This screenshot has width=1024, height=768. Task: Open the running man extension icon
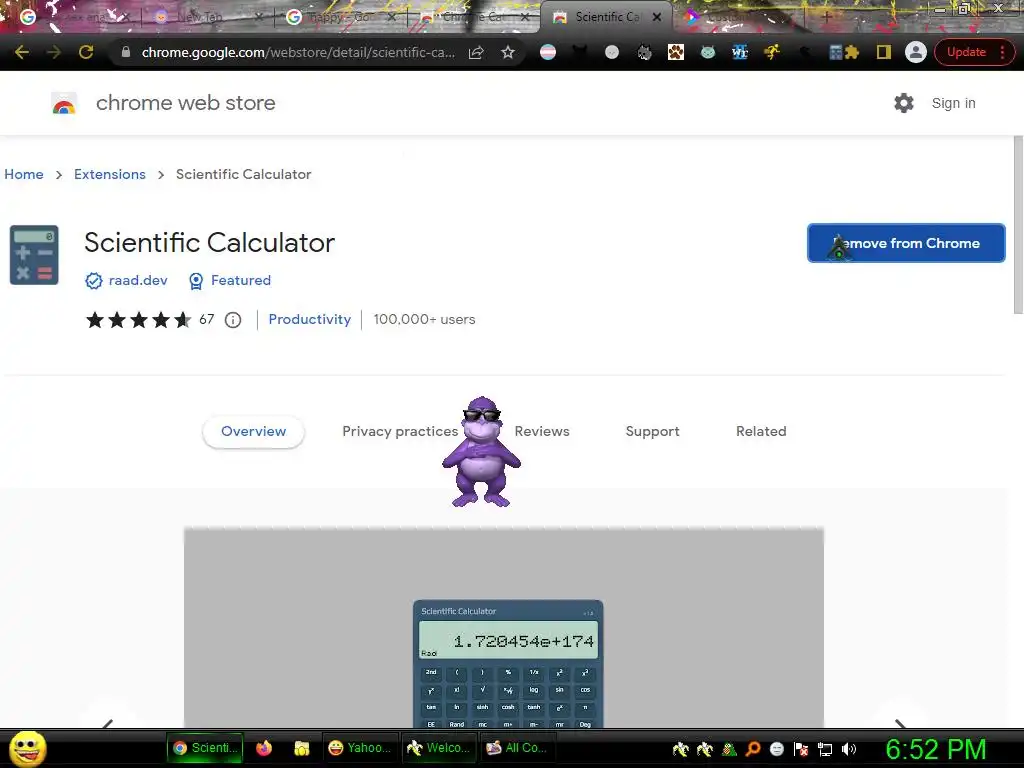(772, 52)
